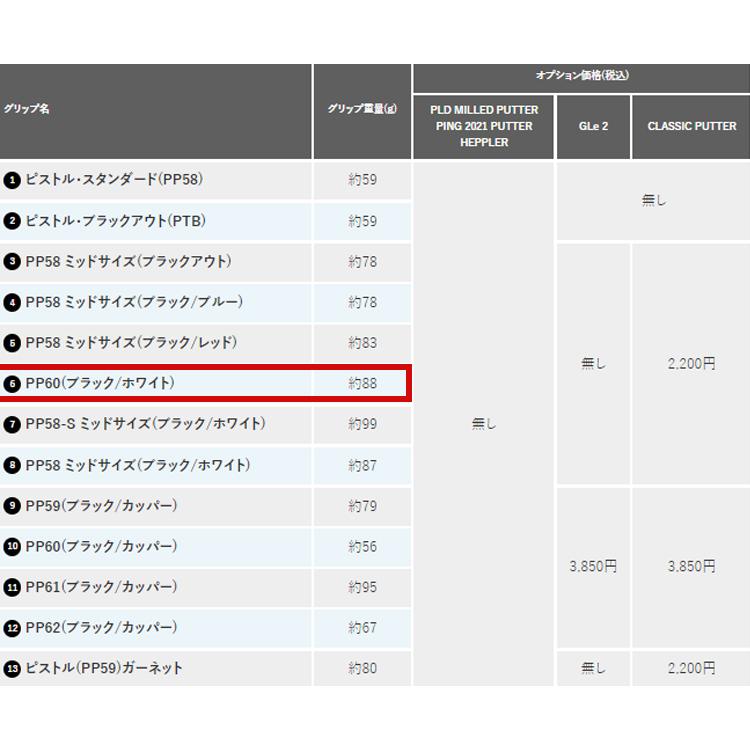This screenshot has width=750, height=750.
Task: Click the number 2 badge for ピストル・ブラックアウト
Action: point(12,221)
